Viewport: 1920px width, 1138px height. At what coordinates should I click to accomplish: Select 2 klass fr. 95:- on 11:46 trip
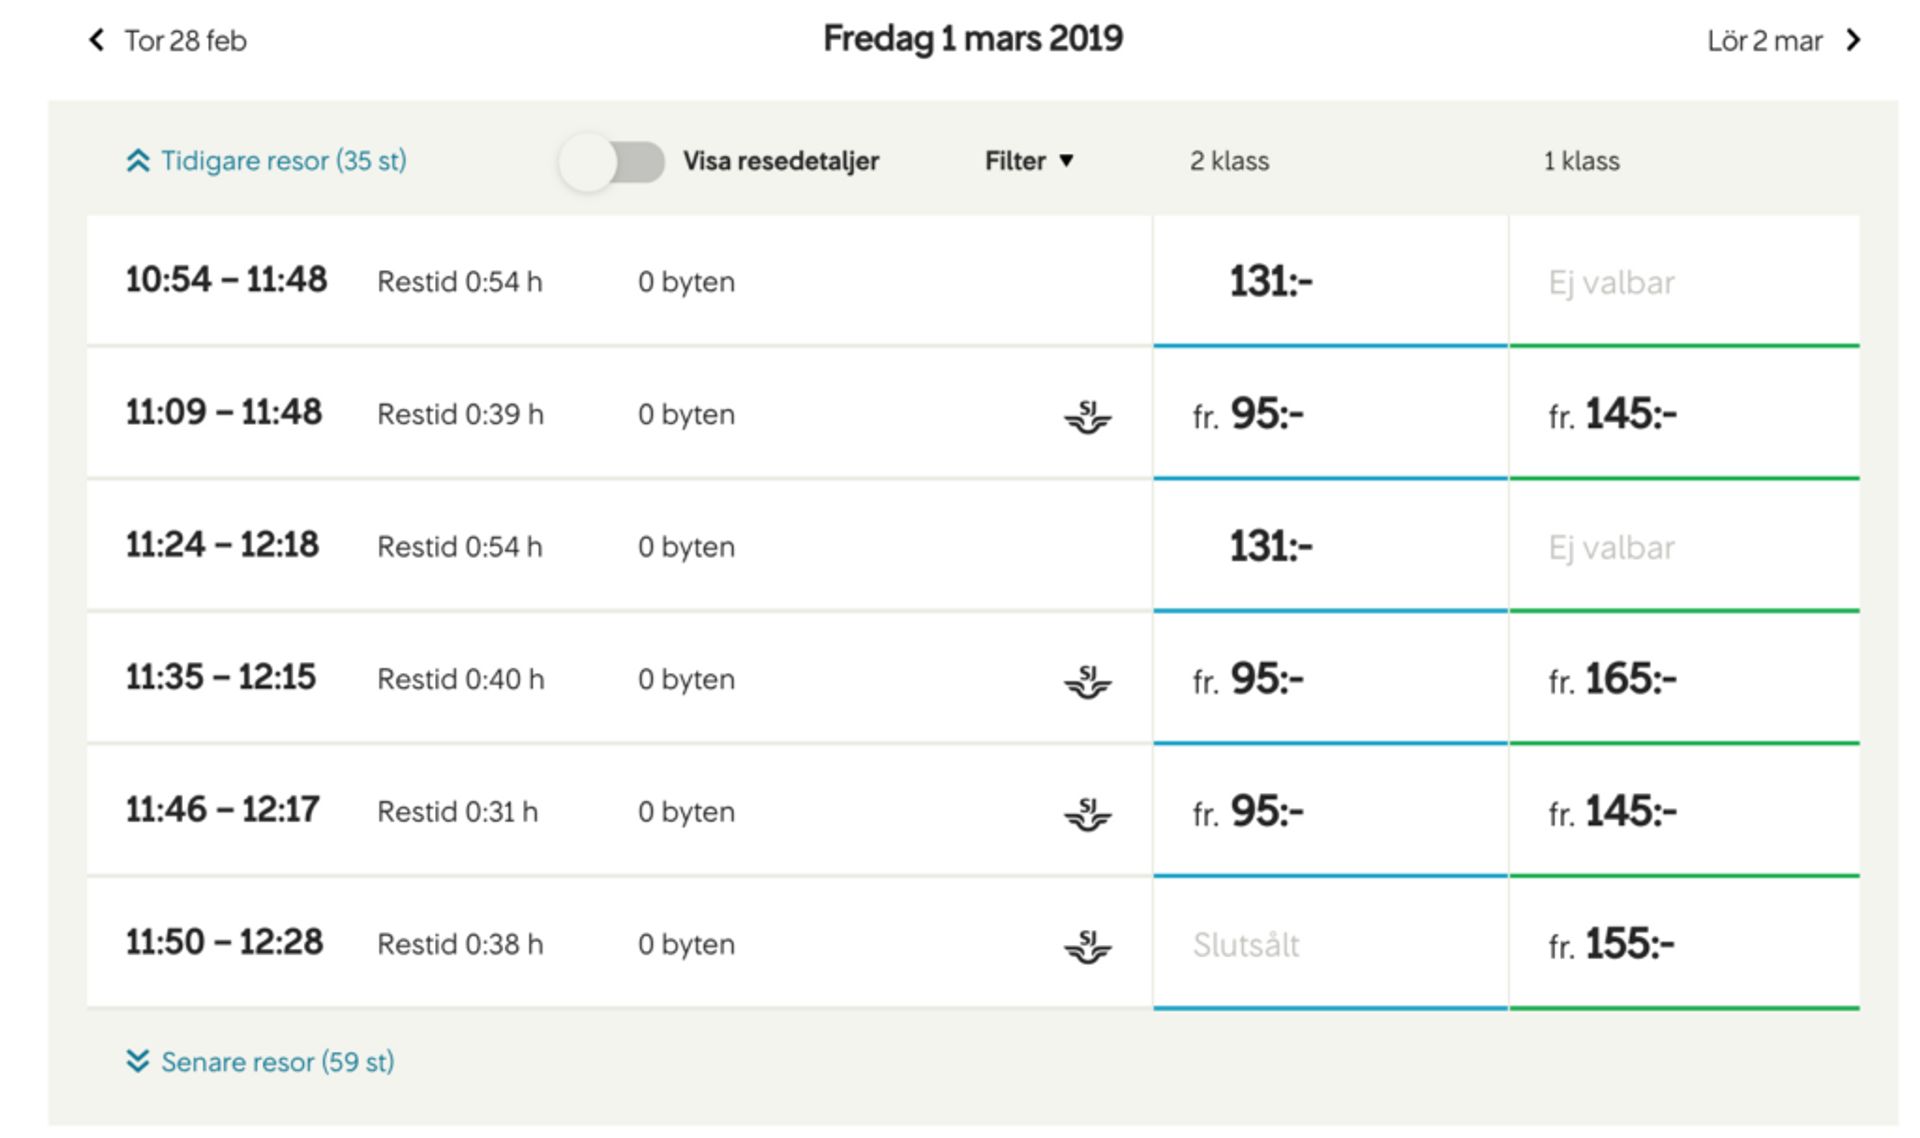click(x=1330, y=811)
